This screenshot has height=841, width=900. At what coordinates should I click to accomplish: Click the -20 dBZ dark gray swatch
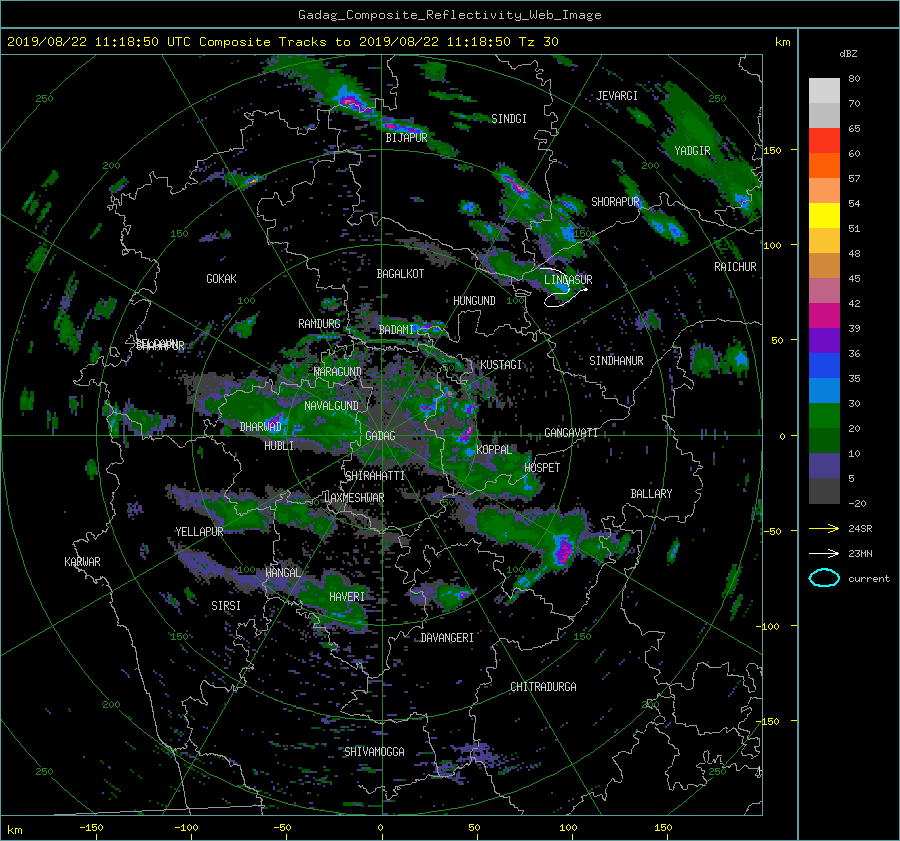pos(824,491)
